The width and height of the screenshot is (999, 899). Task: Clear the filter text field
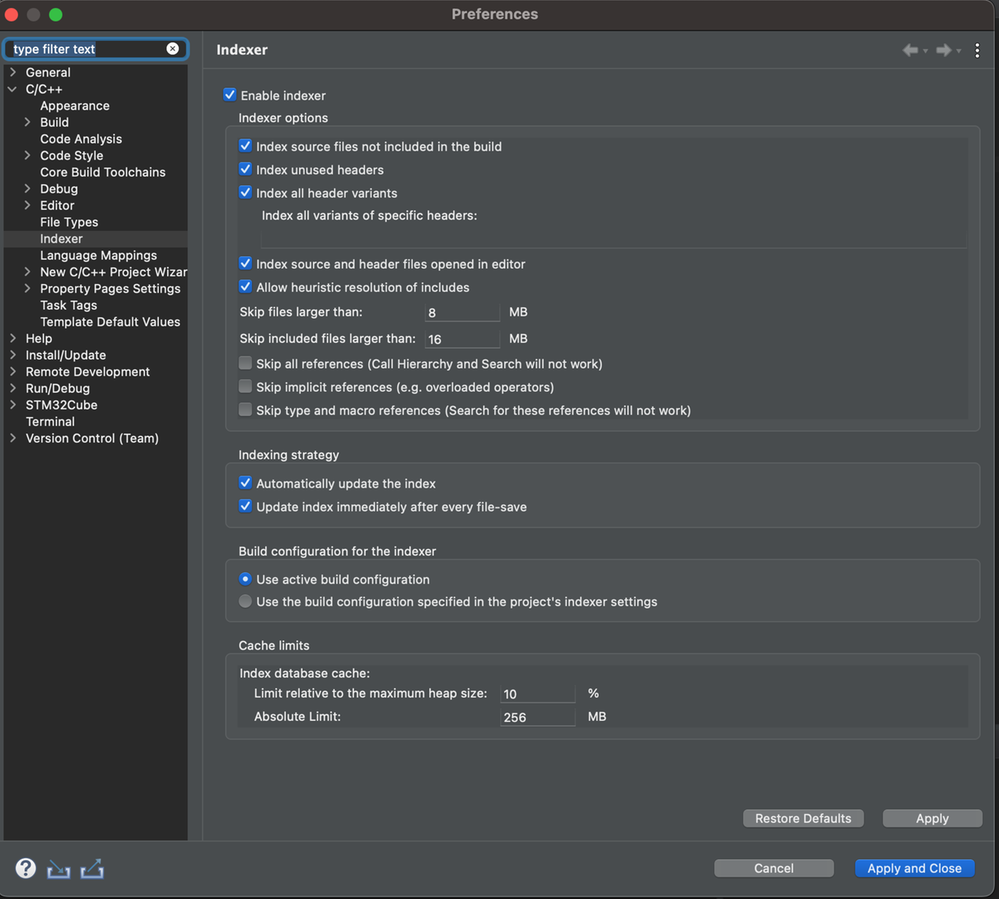click(172, 49)
